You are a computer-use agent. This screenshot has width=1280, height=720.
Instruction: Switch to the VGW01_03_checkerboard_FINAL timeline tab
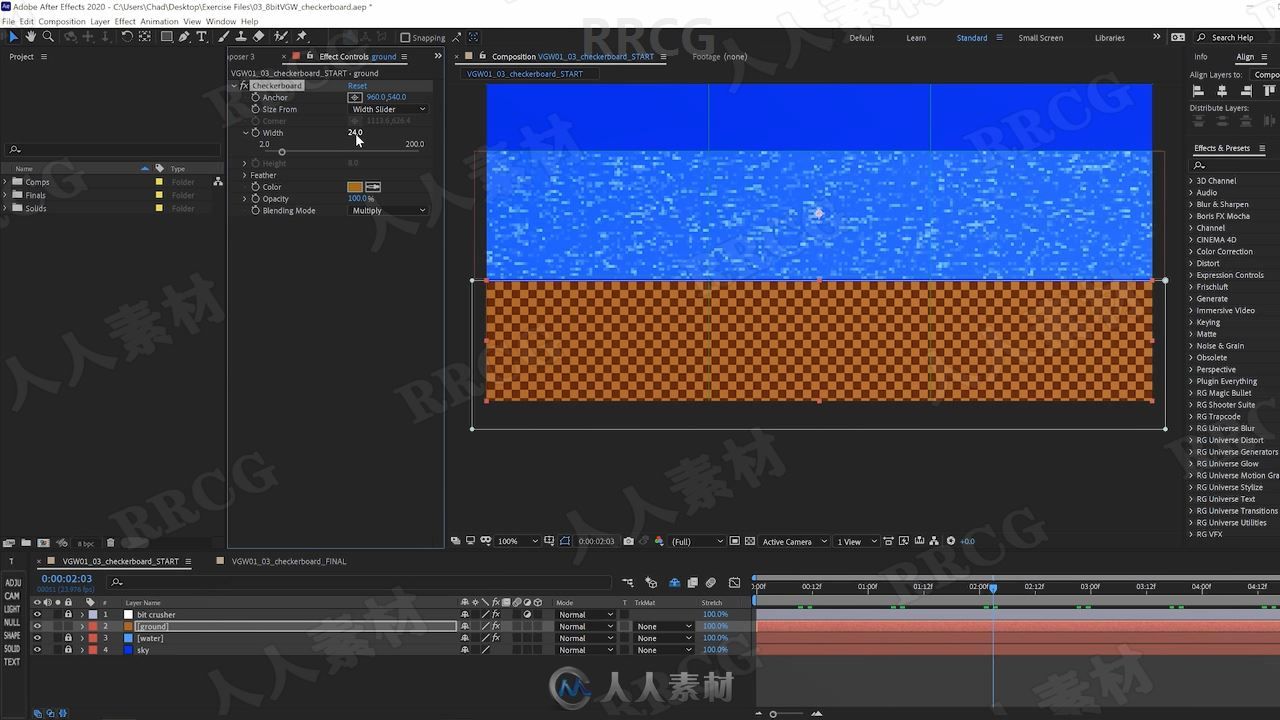tap(289, 561)
